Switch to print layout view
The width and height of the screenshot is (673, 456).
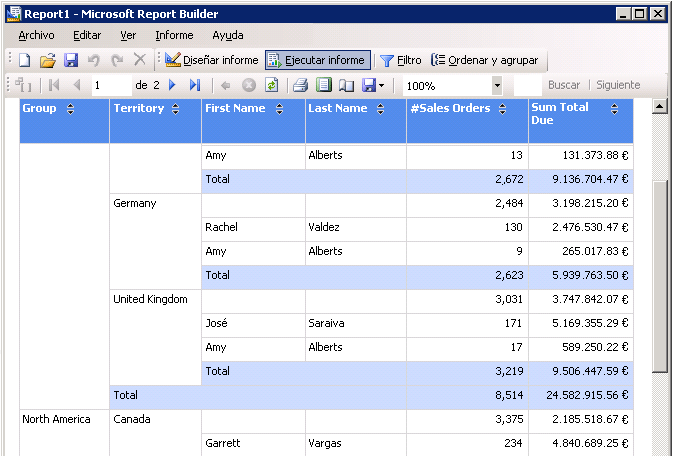pyautogui.click(x=323, y=86)
